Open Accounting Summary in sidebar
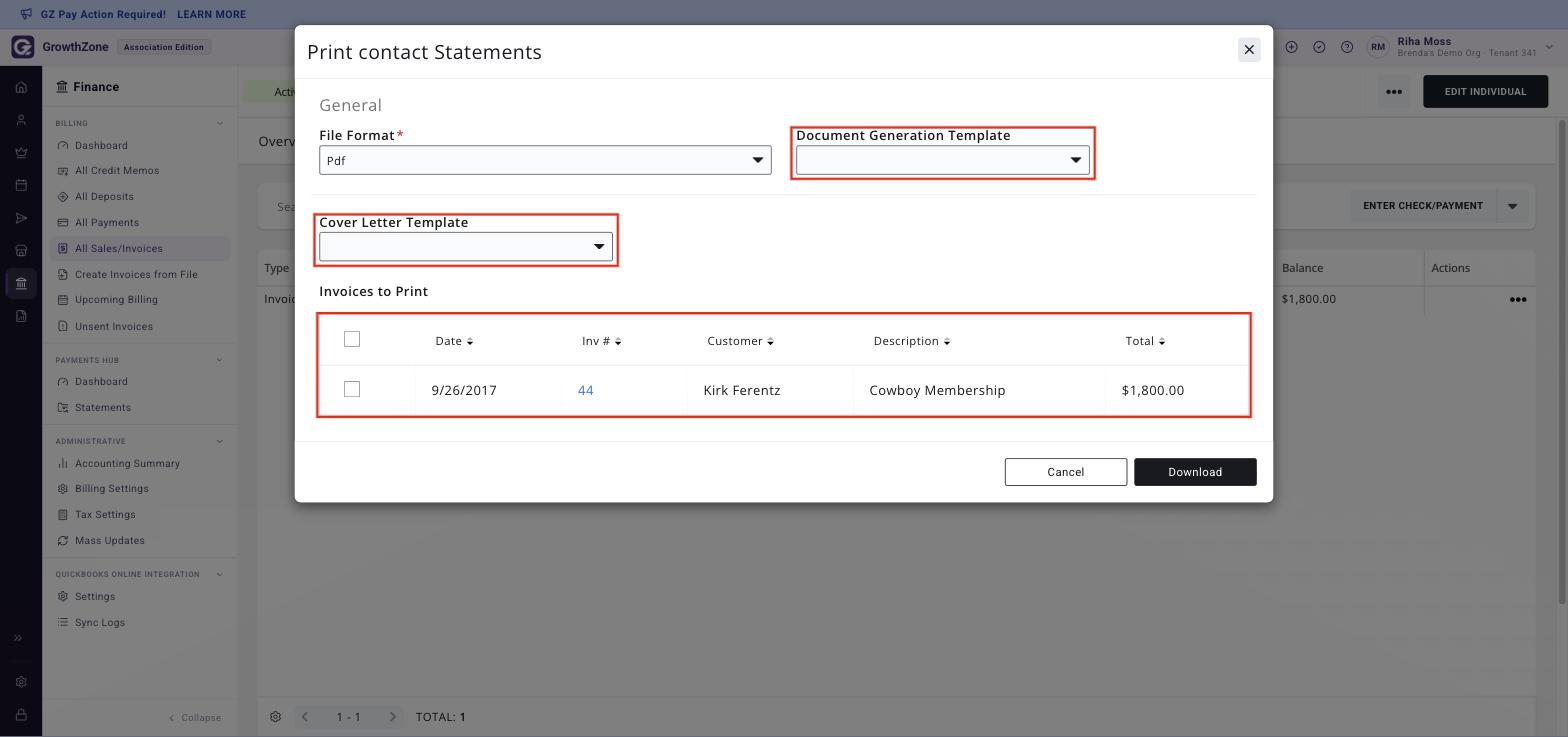The width and height of the screenshot is (1568, 737). [127, 464]
